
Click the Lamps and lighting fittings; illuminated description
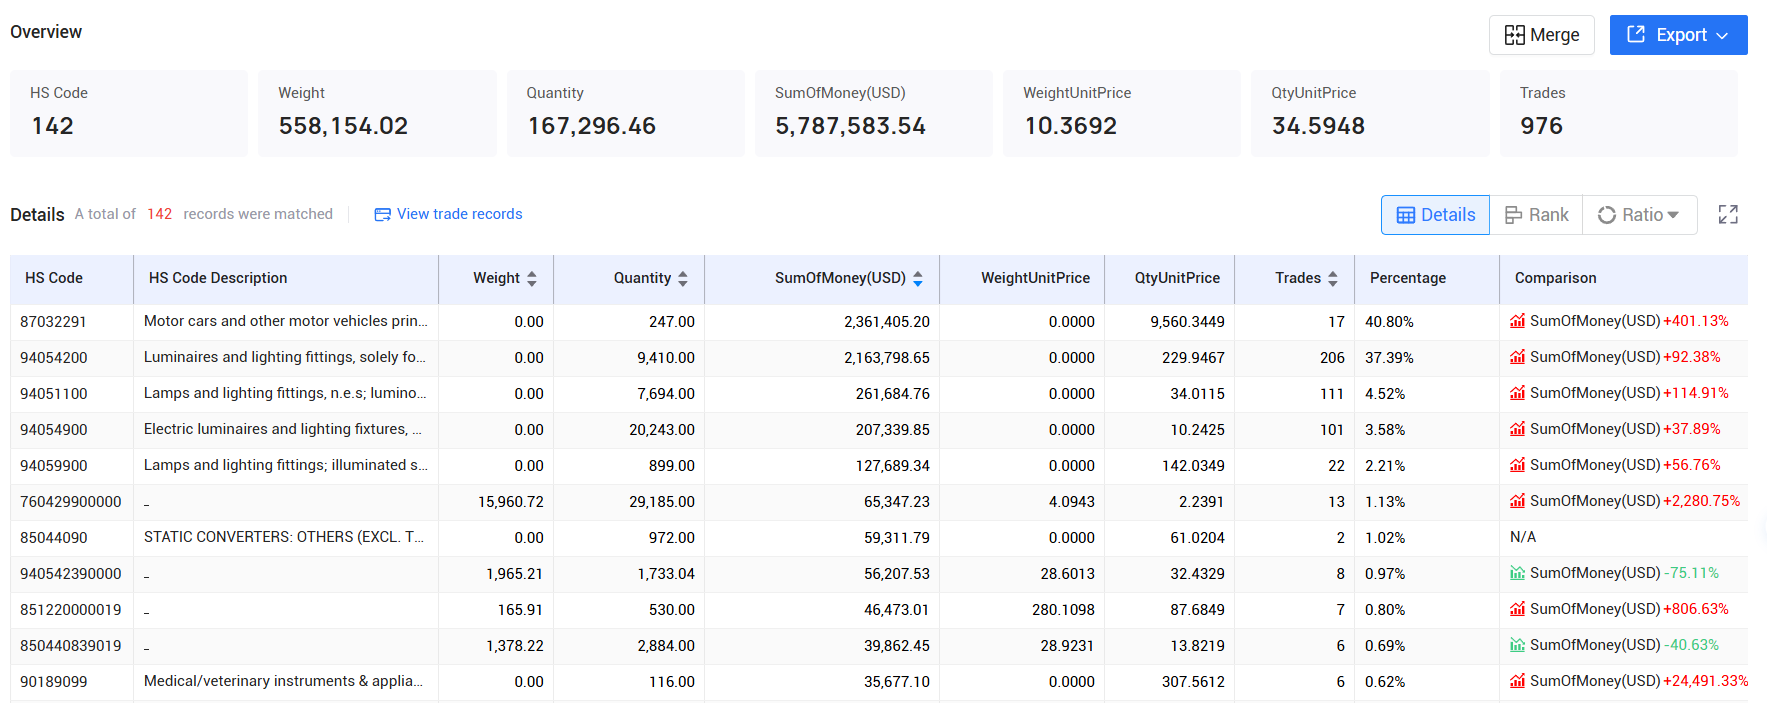(x=286, y=465)
